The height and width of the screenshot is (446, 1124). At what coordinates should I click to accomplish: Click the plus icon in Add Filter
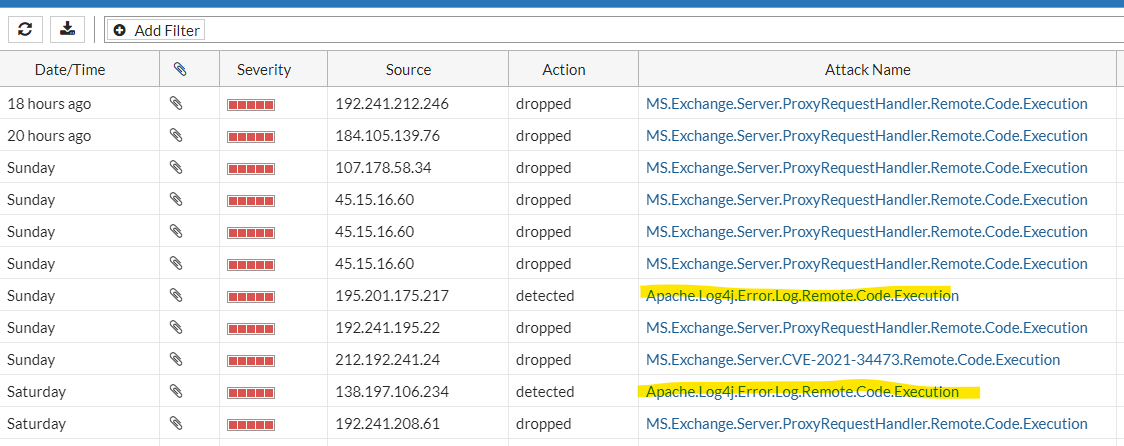click(x=120, y=31)
